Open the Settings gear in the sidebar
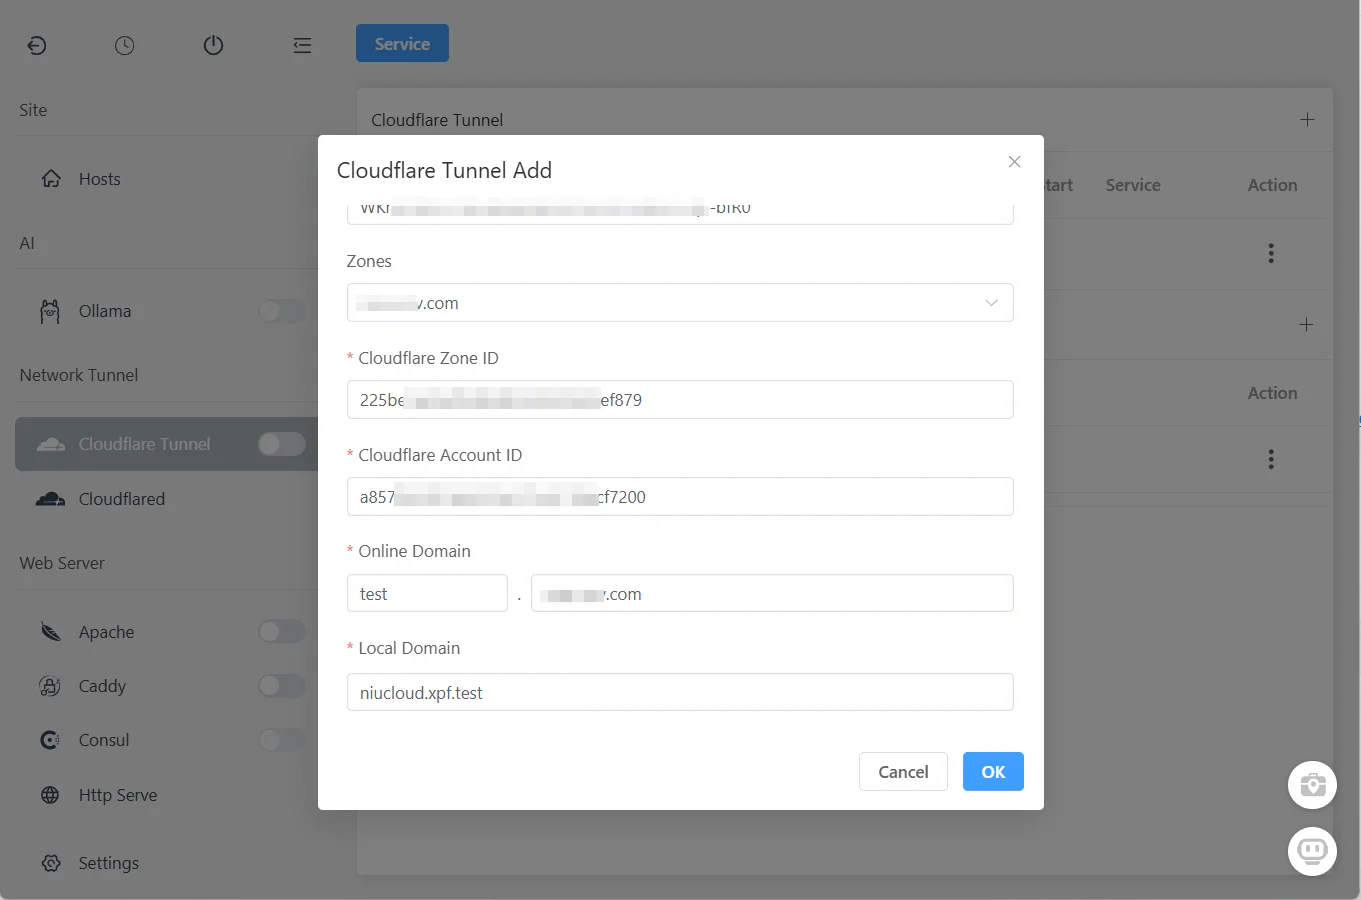Image resolution: width=1361 pixels, height=900 pixels. tap(50, 862)
